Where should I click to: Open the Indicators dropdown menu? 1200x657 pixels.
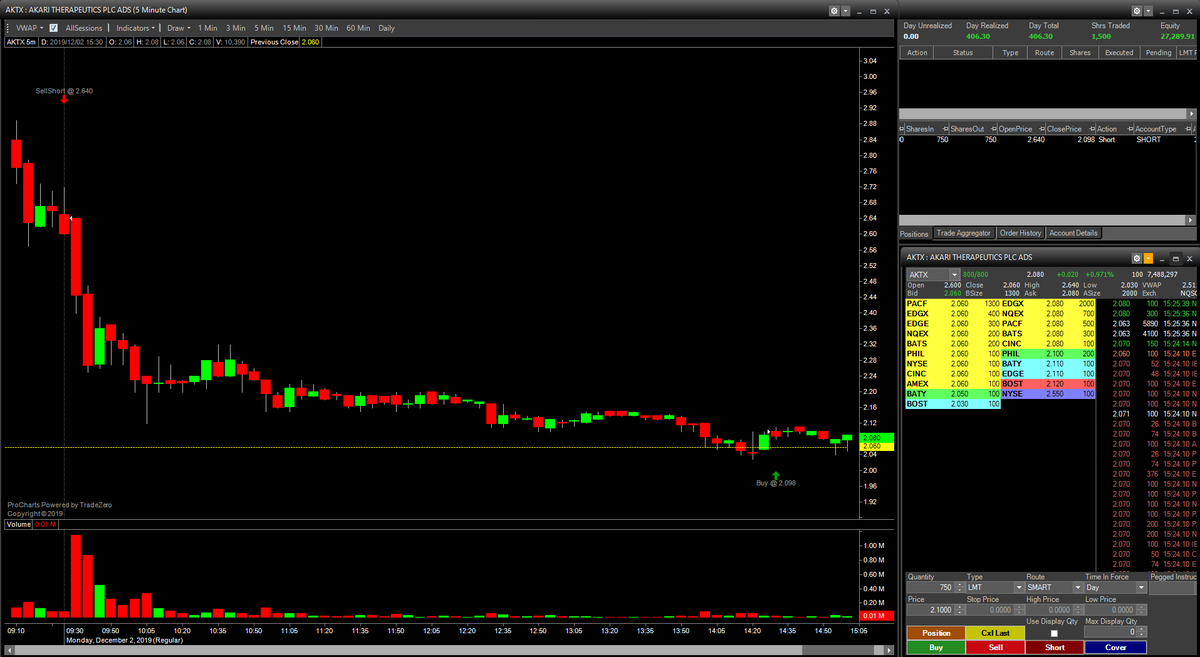pyautogui.click(x=135, y=28)
